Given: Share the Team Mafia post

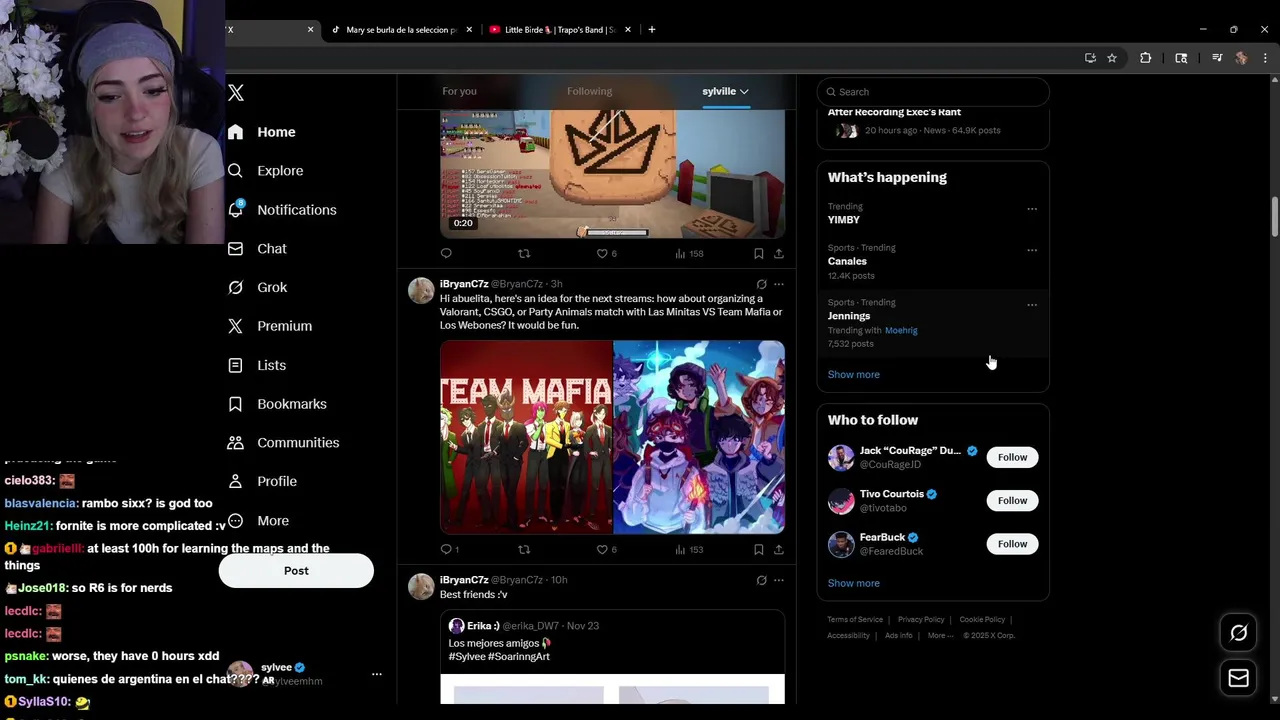Looking at the screenshot, I should pyautogui.click(x=779, y=549).
